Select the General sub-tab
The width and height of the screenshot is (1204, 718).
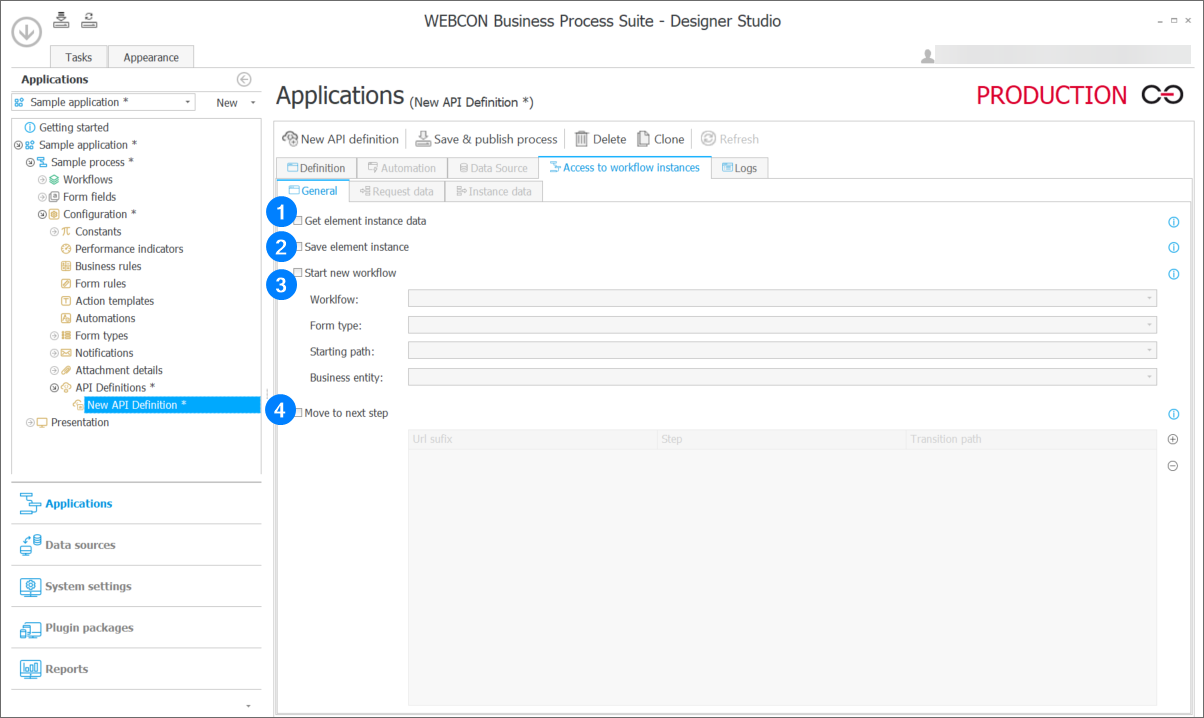(313, 191)
